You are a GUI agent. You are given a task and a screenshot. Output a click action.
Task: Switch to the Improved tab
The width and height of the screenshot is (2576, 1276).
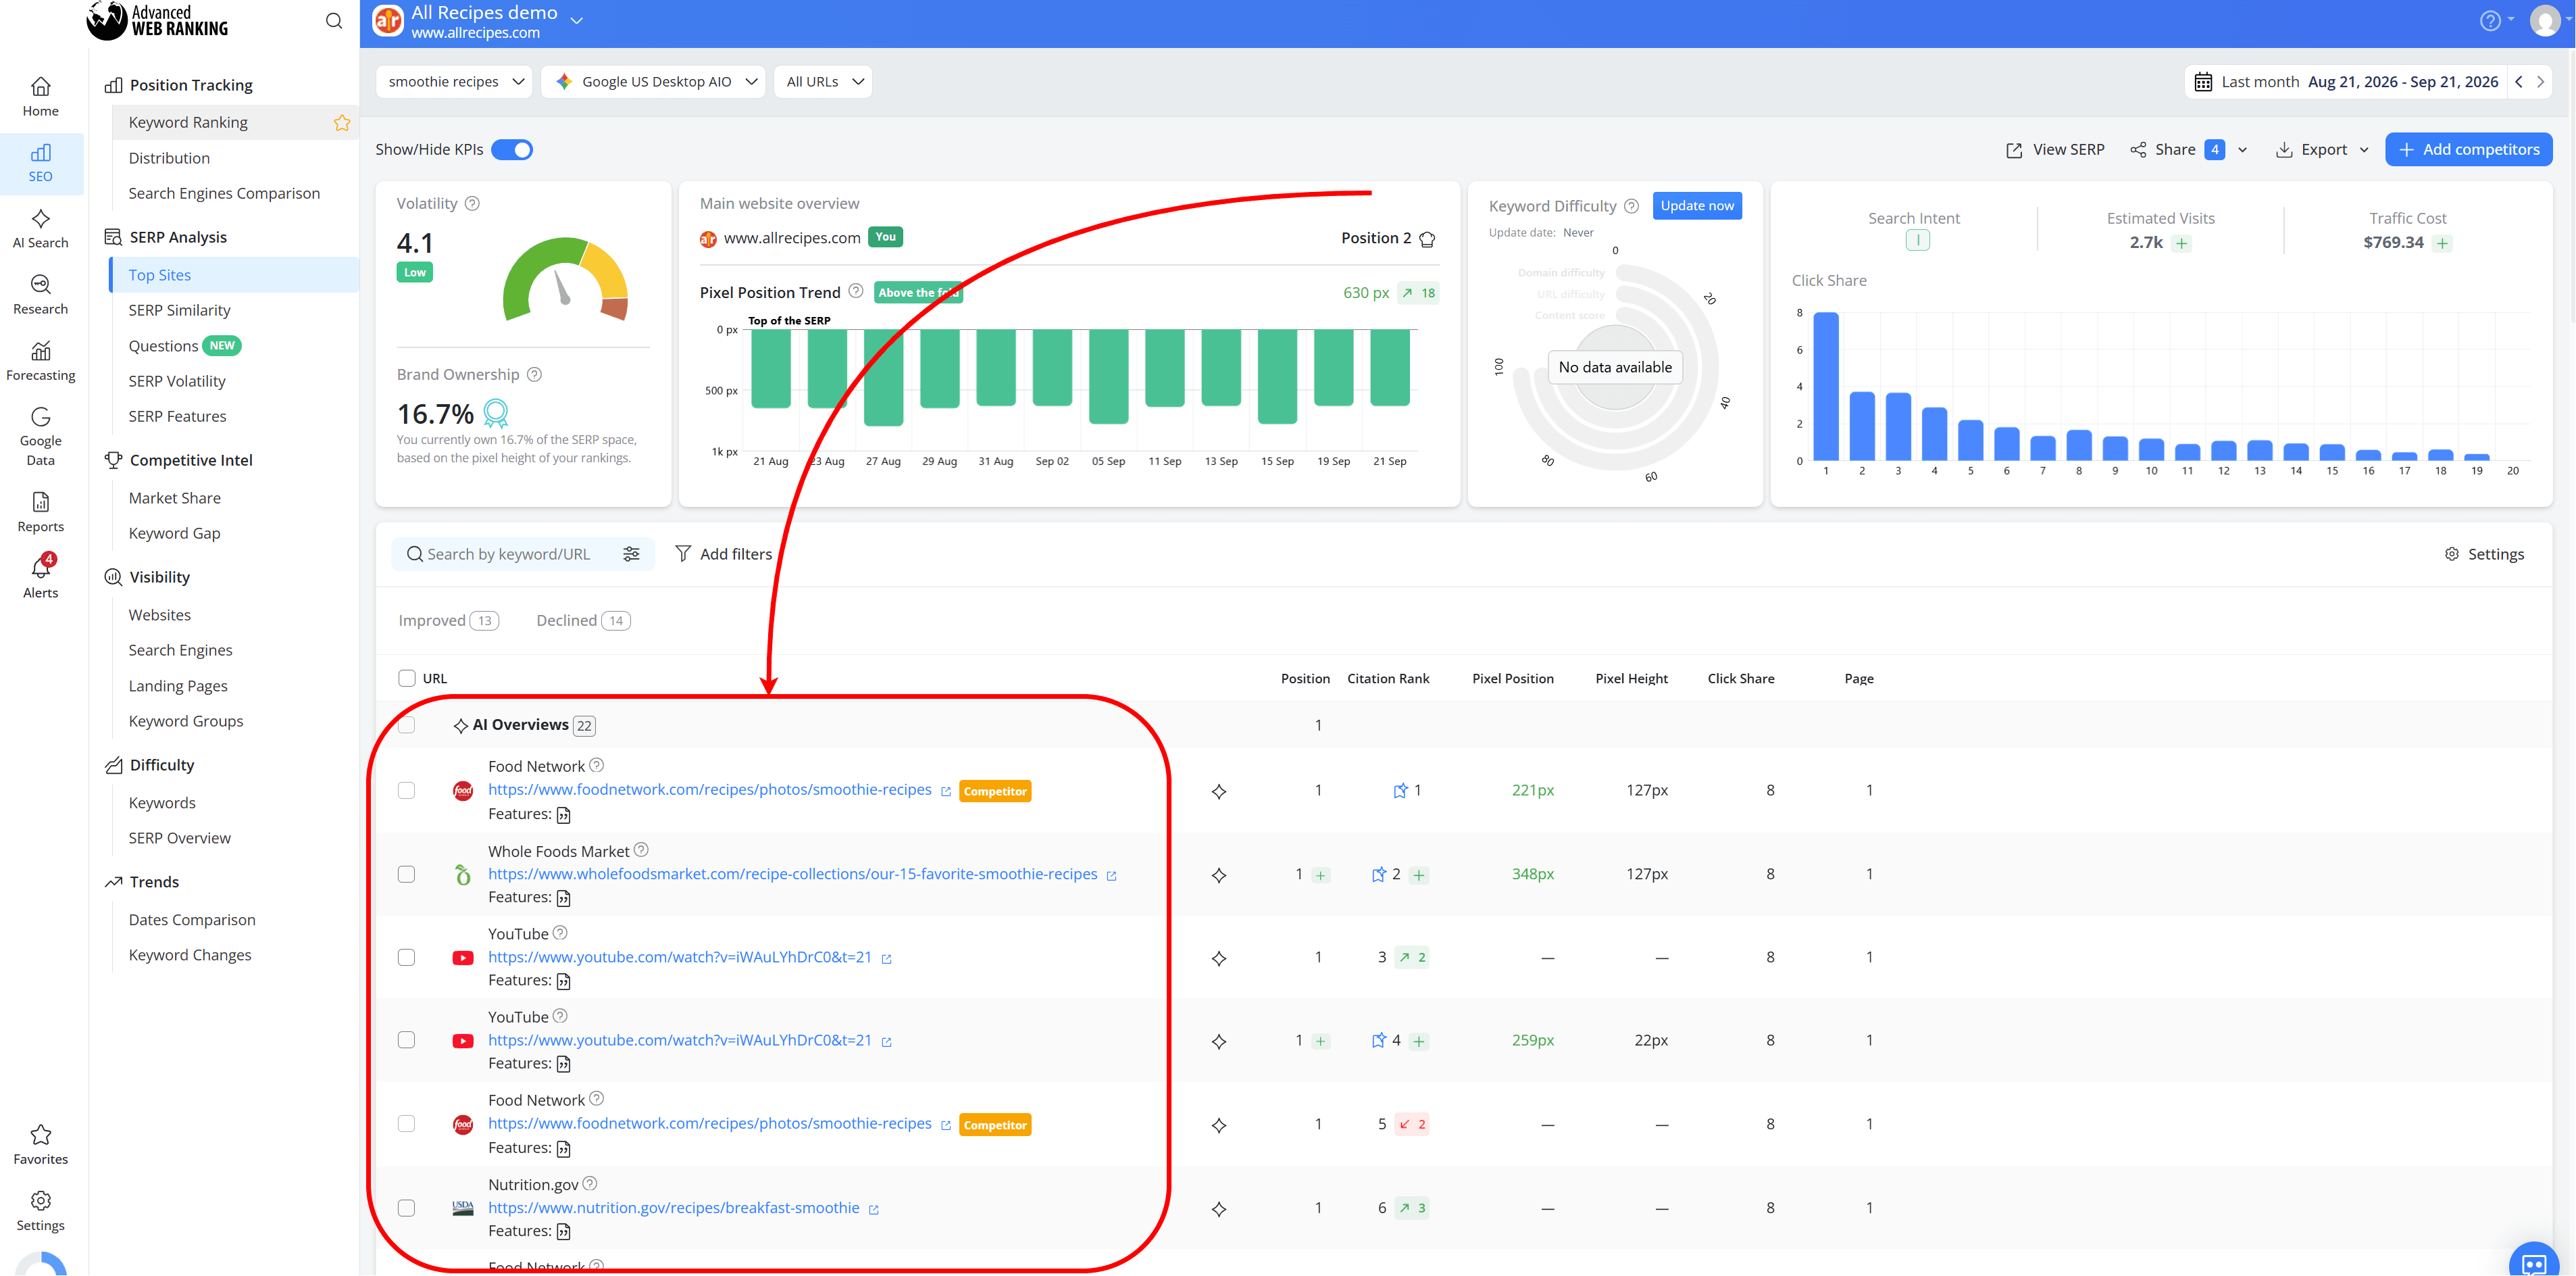coord(448,621)
